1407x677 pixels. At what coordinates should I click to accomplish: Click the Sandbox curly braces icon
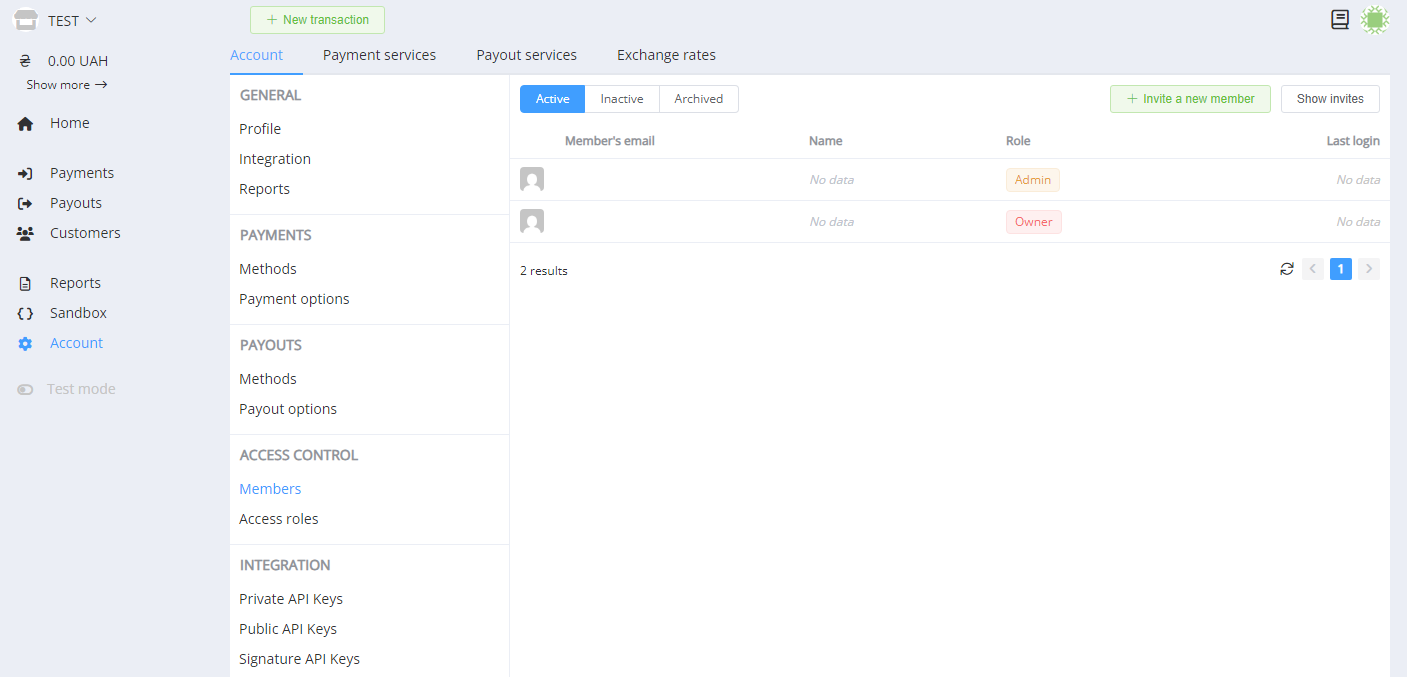[26, 314]
